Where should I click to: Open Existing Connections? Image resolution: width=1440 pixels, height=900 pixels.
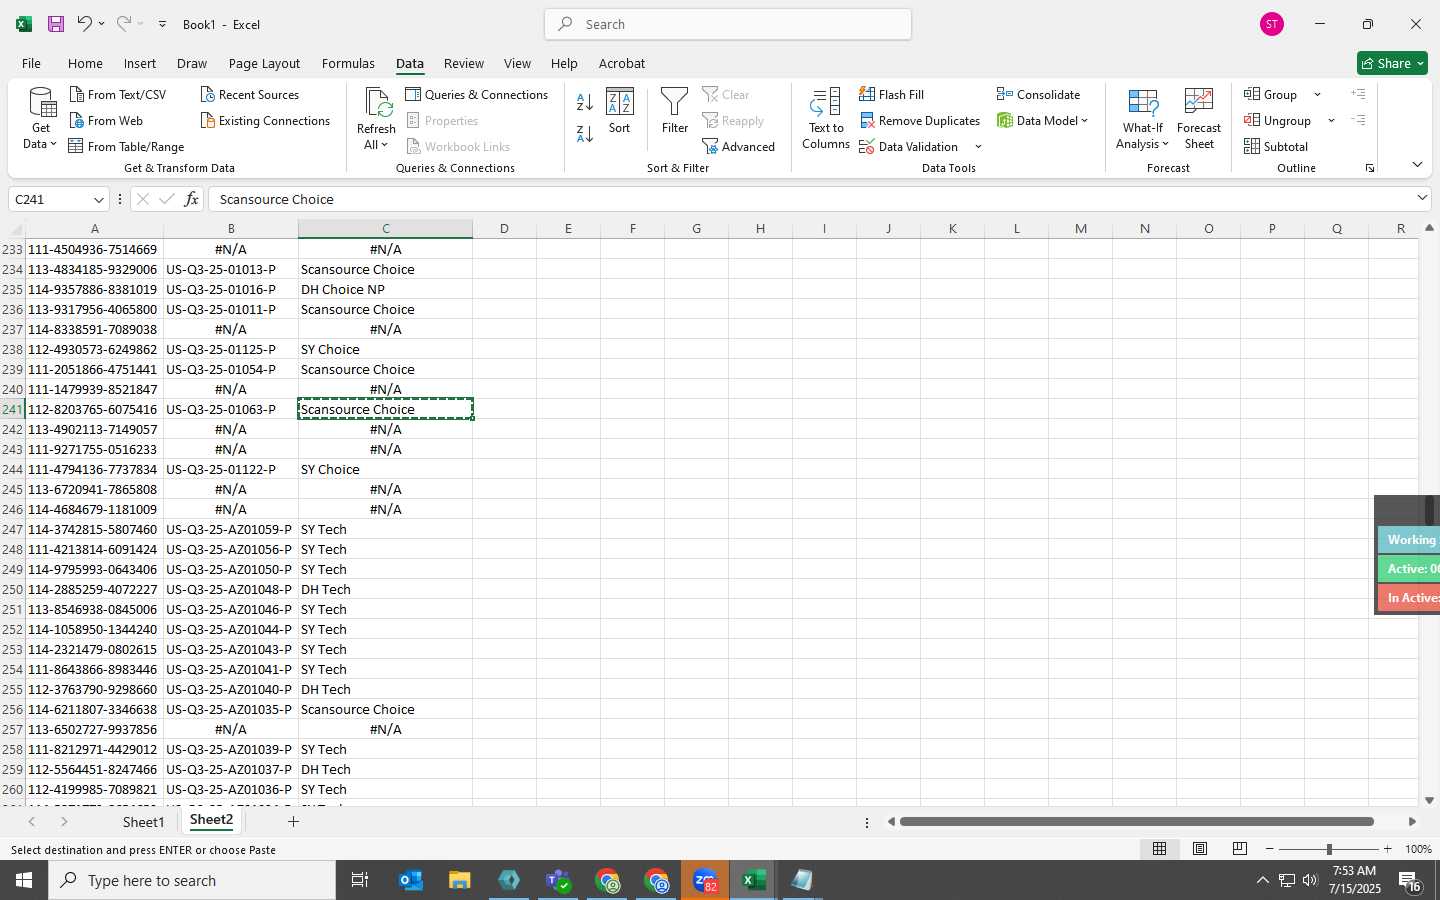(265, 120)
